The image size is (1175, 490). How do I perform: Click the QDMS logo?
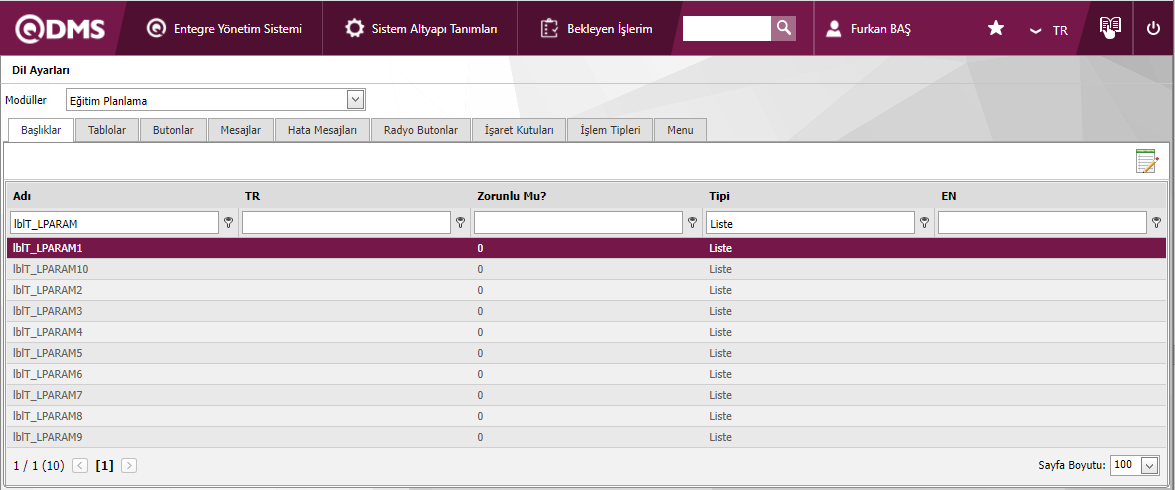point(60,29)
